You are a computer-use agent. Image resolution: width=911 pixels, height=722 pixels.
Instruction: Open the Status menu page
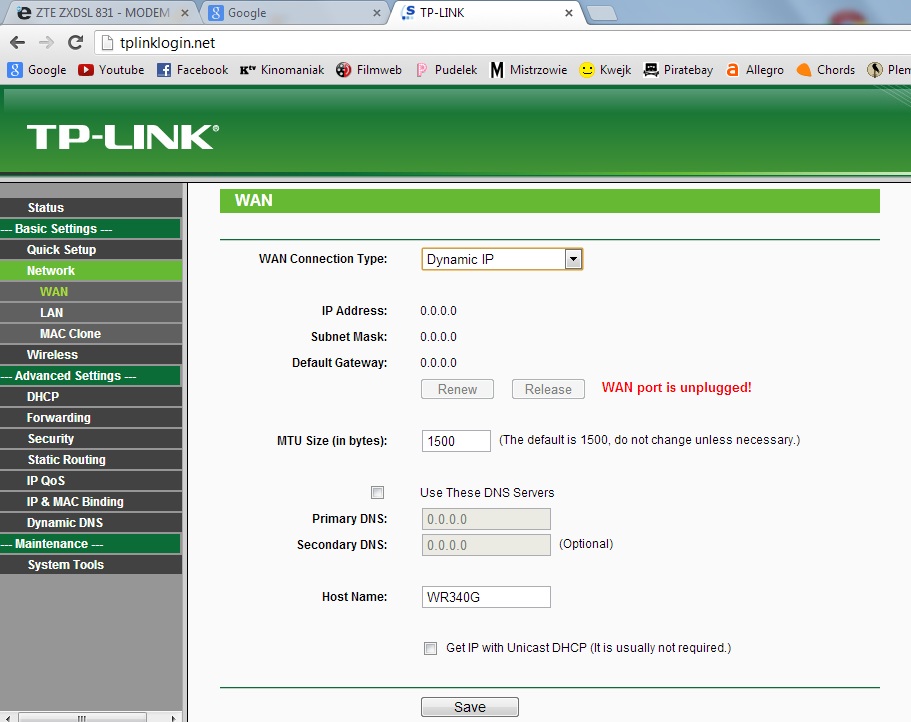91,207
